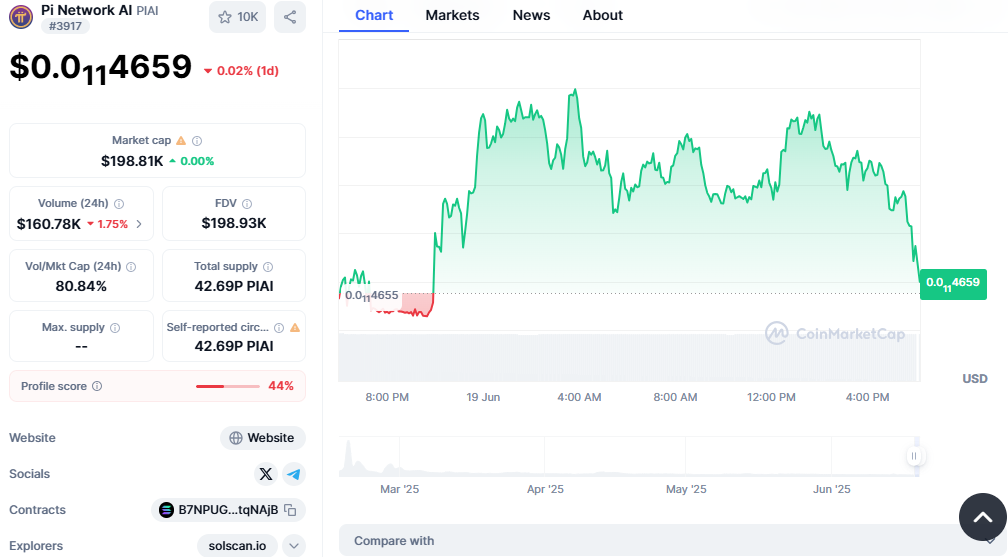This screenshot has height=557, width=1008.
Task: Open the Self-reported circulating supply info icon
Action: pyautogui.click(x=279, y=328)
